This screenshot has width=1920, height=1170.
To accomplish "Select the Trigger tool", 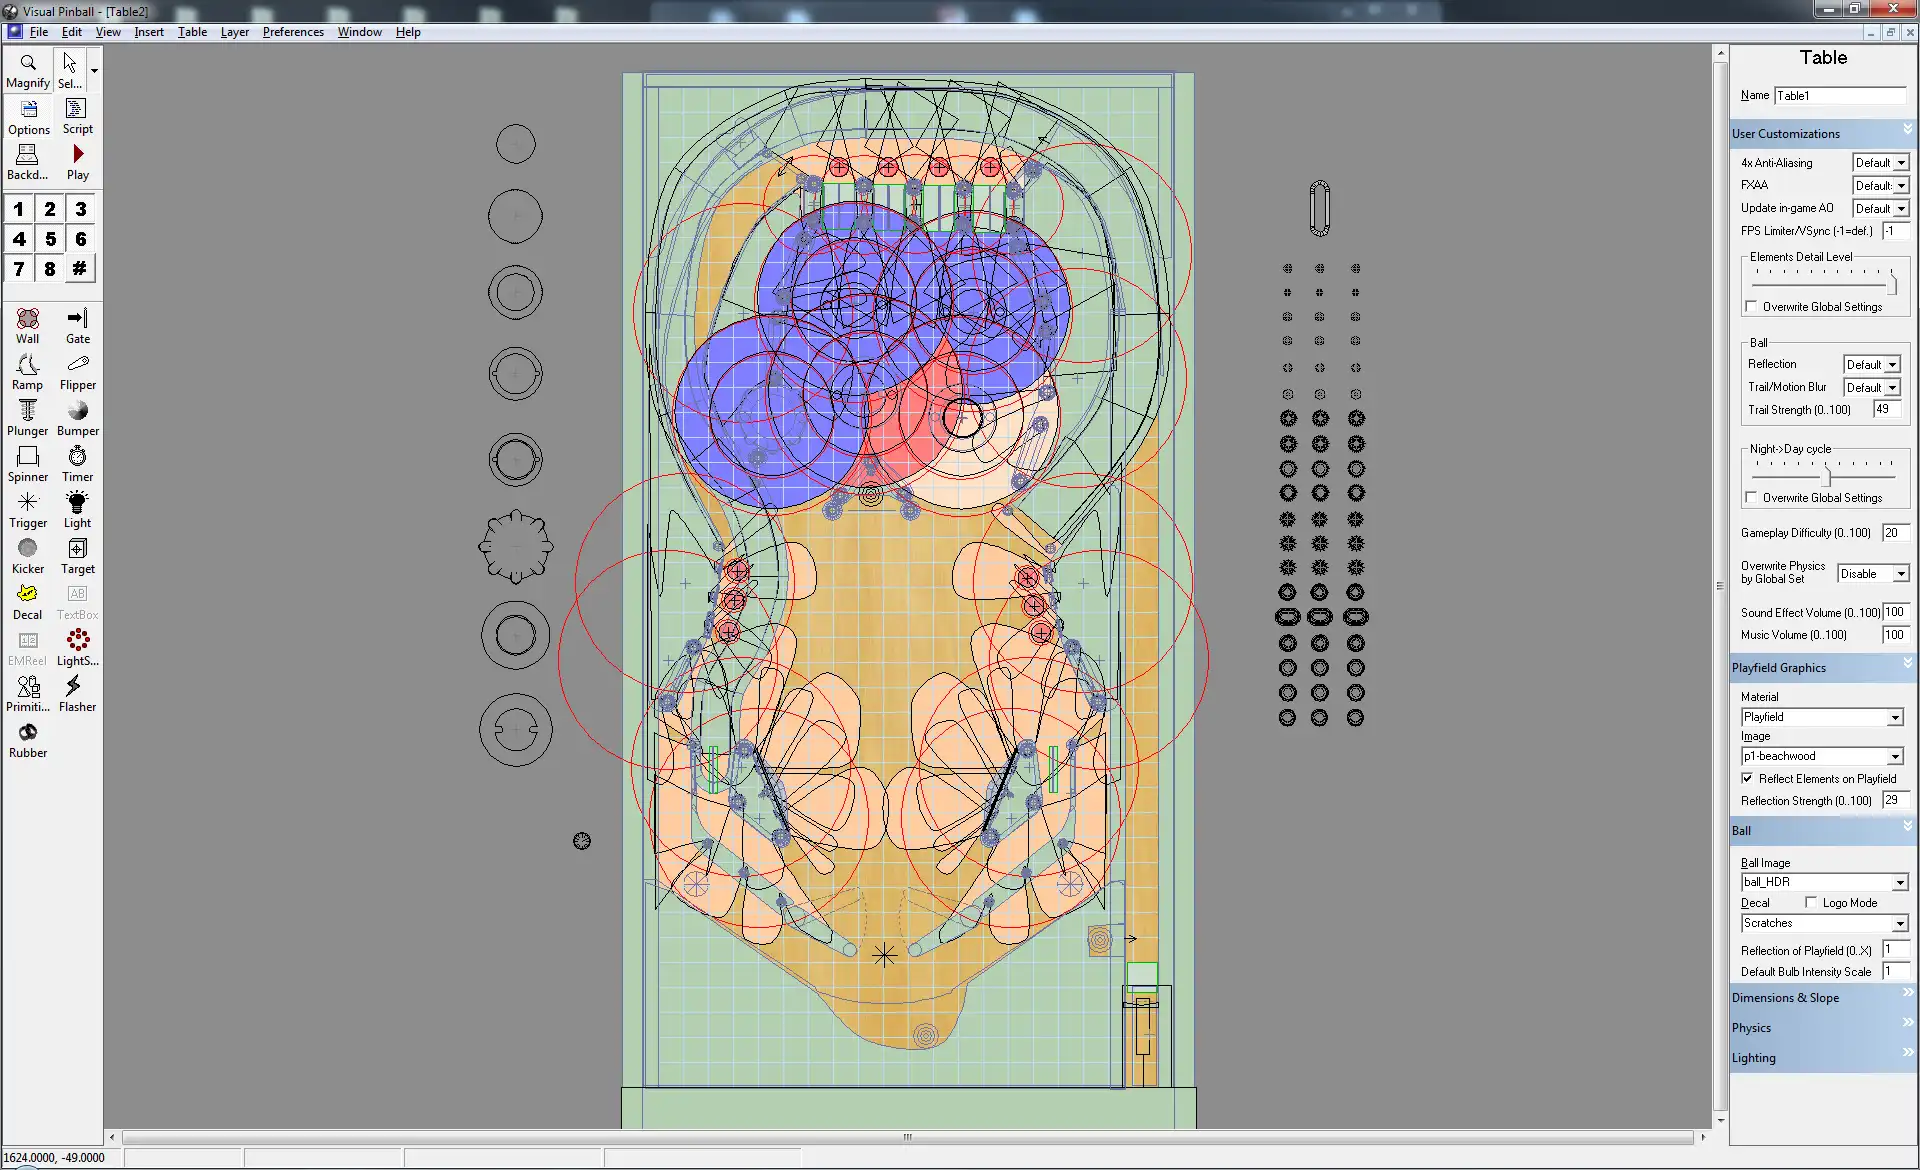I will 26,509.
